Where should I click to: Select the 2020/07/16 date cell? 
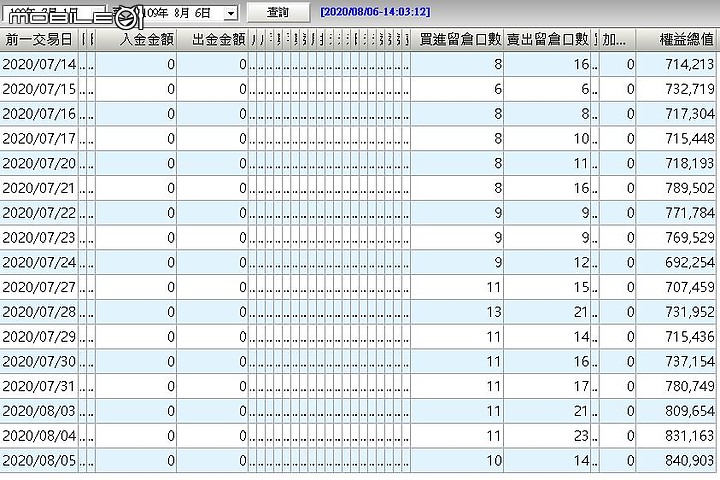click(39, 114)
